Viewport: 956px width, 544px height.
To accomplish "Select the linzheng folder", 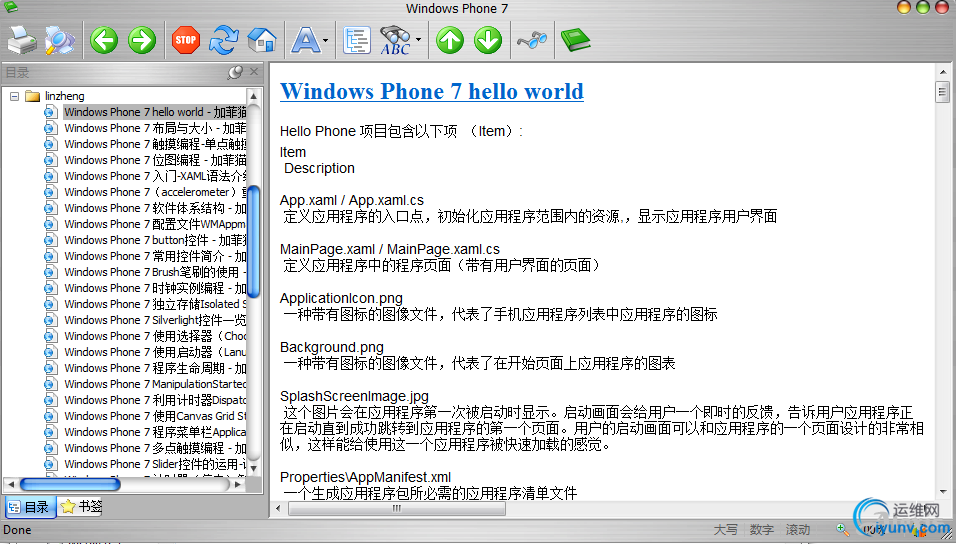I will 64,96.
